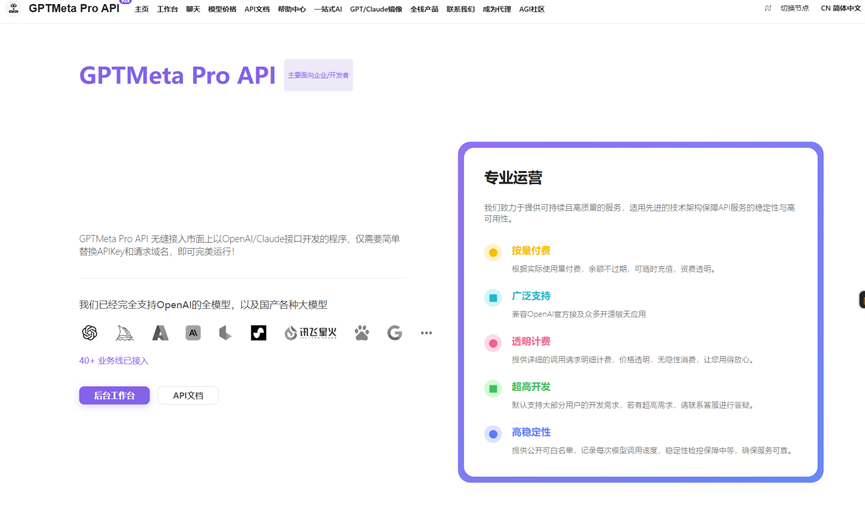Click the OpenAI logo icon
Image resolution: width=865 pixels, height=518 pixels.
[x=89, y=333]
